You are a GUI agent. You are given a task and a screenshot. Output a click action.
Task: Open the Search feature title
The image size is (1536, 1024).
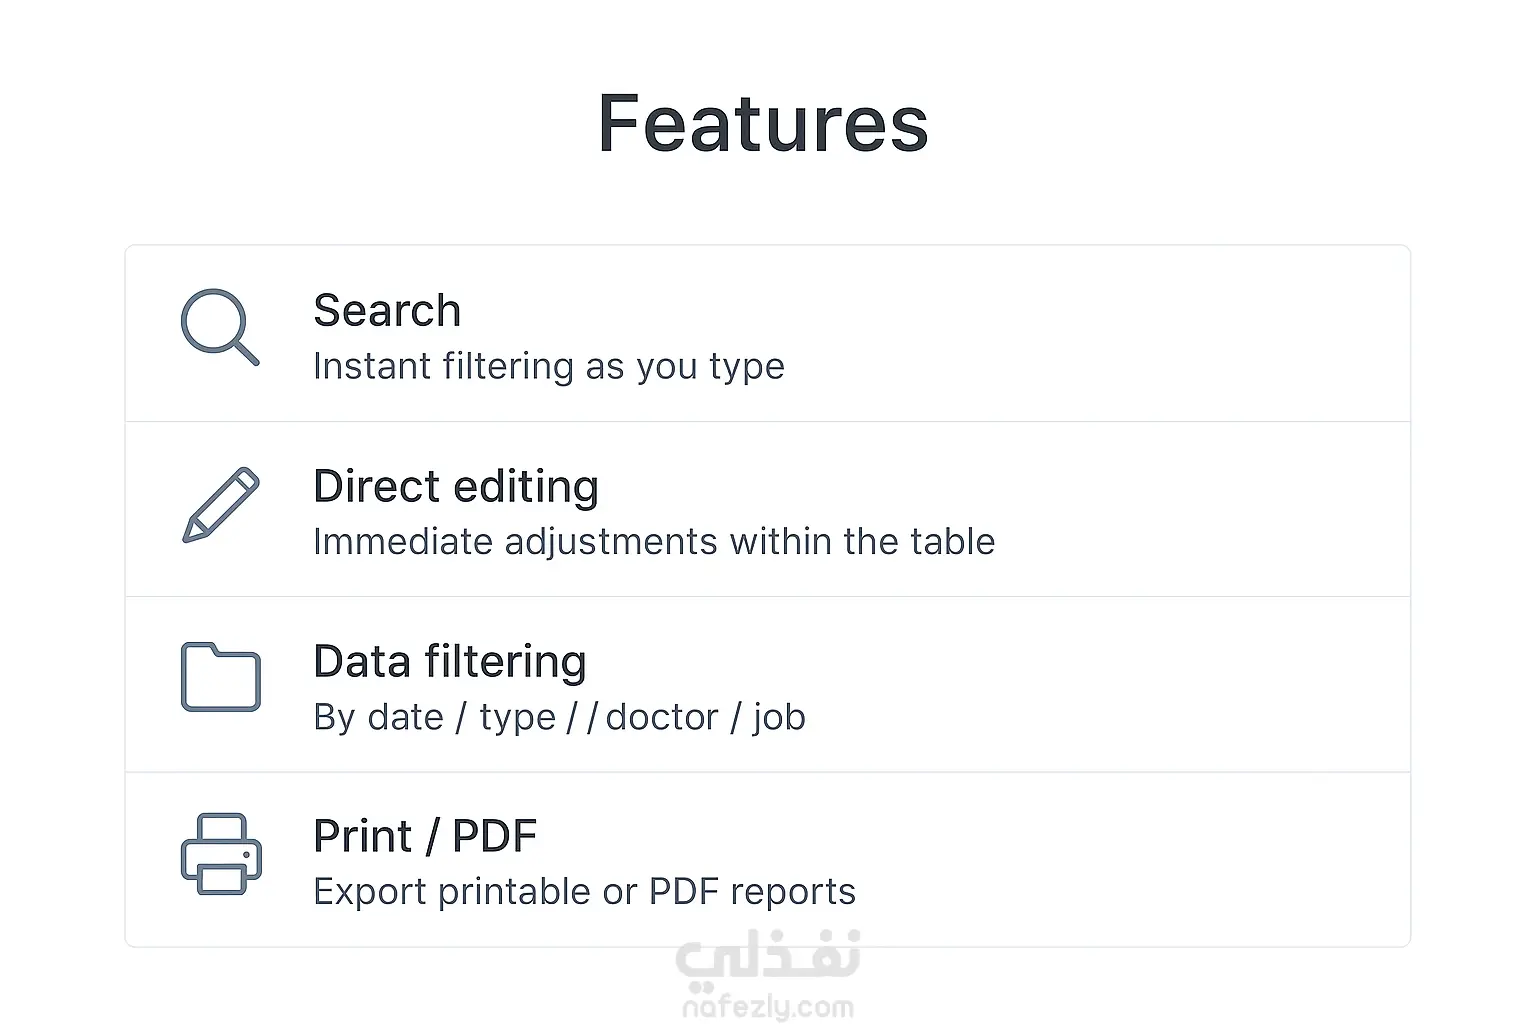click(387, 310)
